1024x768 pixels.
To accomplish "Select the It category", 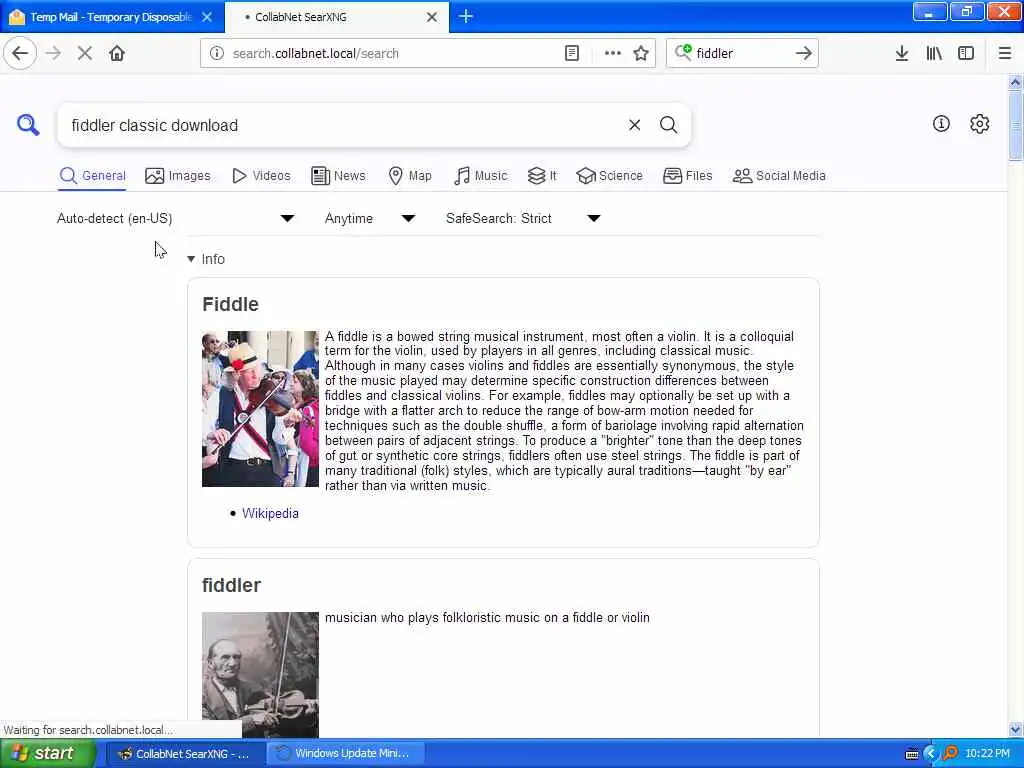I will click(542, 176).
